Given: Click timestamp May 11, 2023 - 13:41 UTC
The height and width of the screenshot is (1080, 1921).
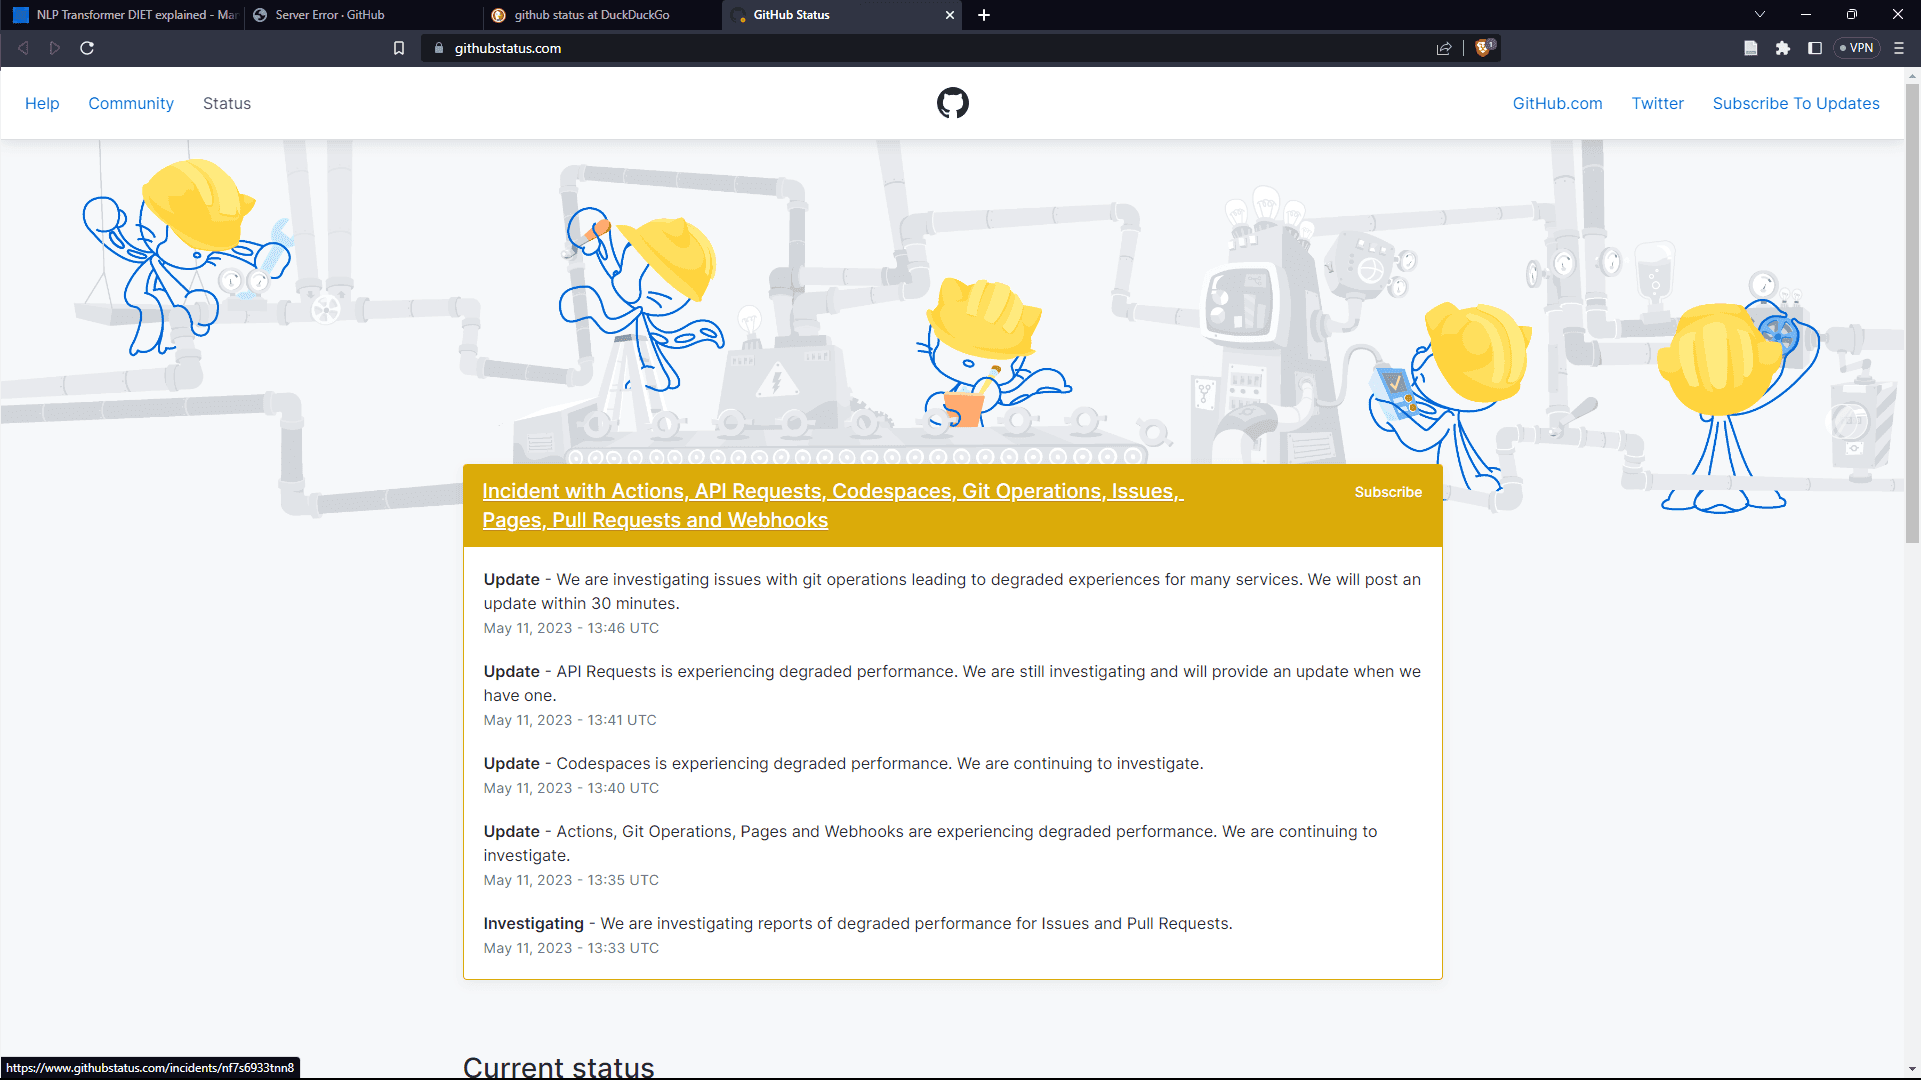Looking at the screenshot, I should point(570,720).
